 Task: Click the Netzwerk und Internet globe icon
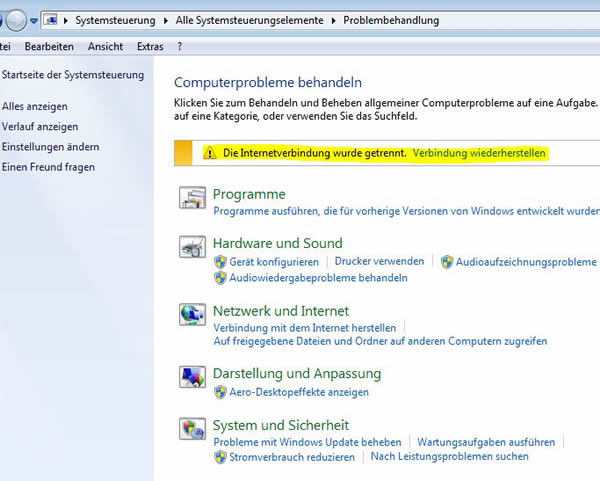[192, 314]
